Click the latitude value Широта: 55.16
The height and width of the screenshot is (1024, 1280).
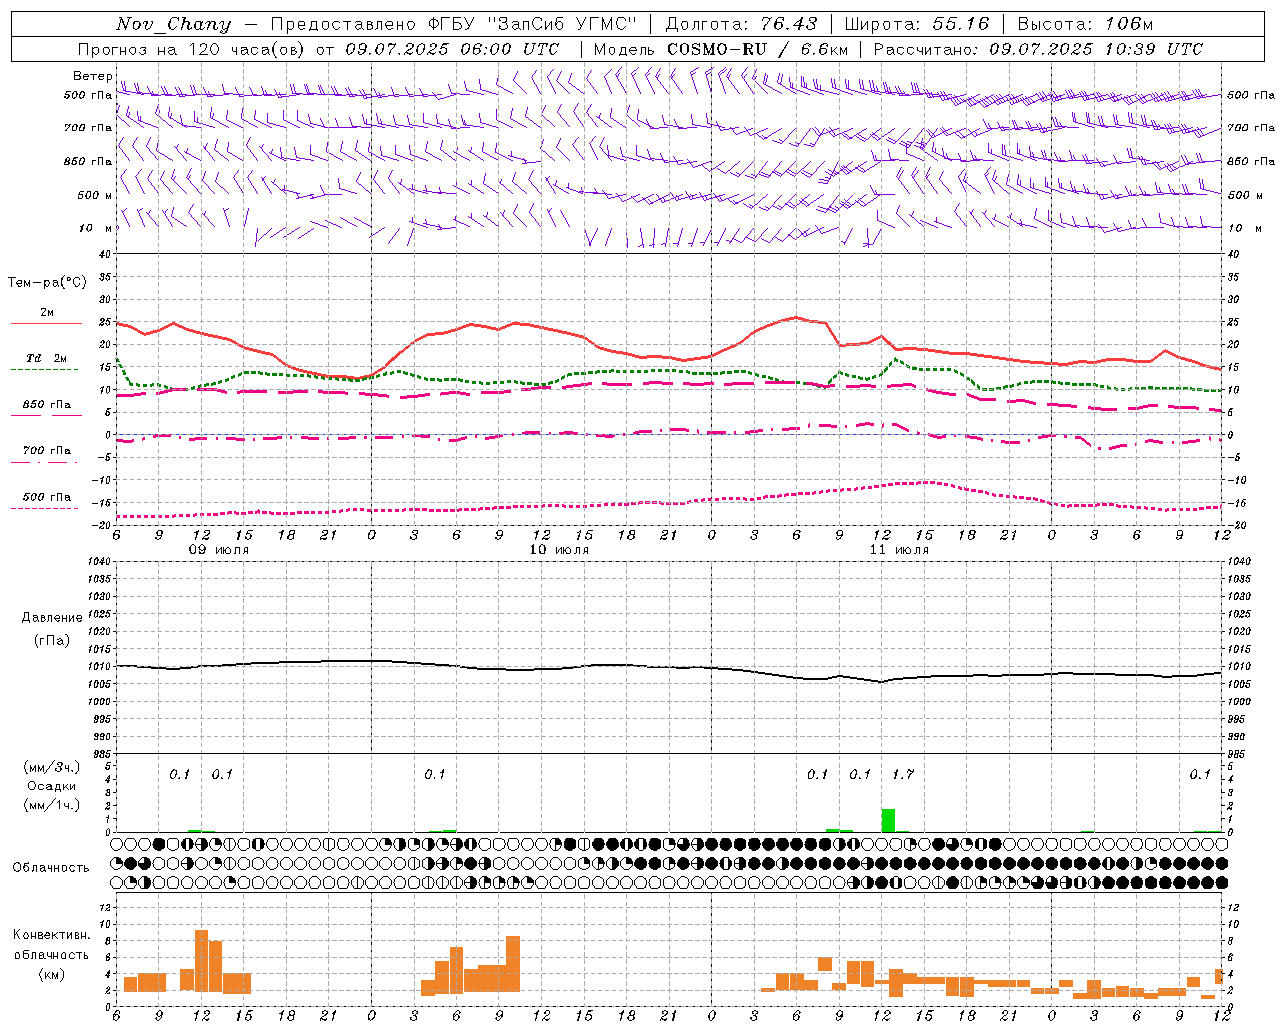point(917,24)
